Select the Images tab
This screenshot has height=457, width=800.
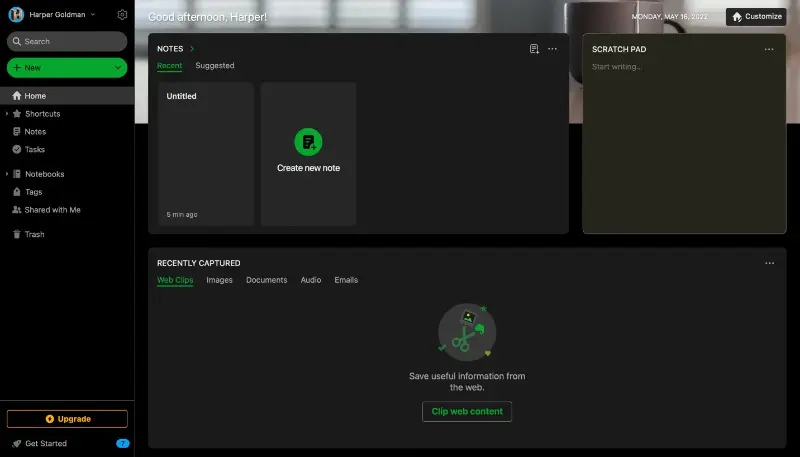pos(219,280)
